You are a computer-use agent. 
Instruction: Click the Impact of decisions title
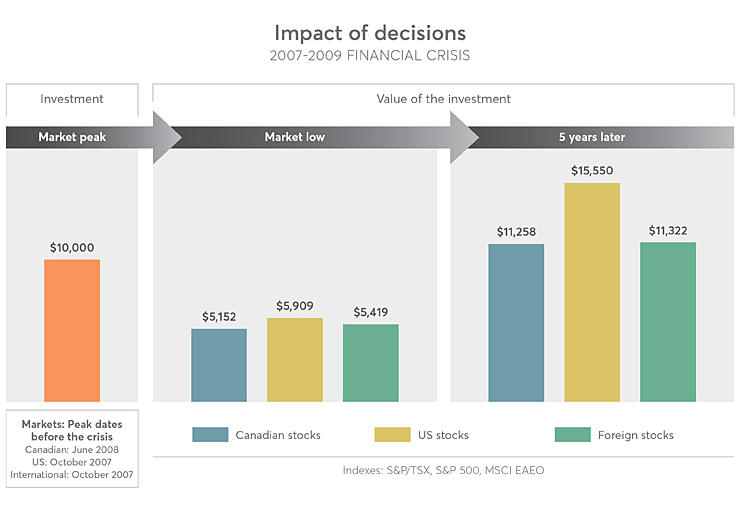(x=369, y=33)
